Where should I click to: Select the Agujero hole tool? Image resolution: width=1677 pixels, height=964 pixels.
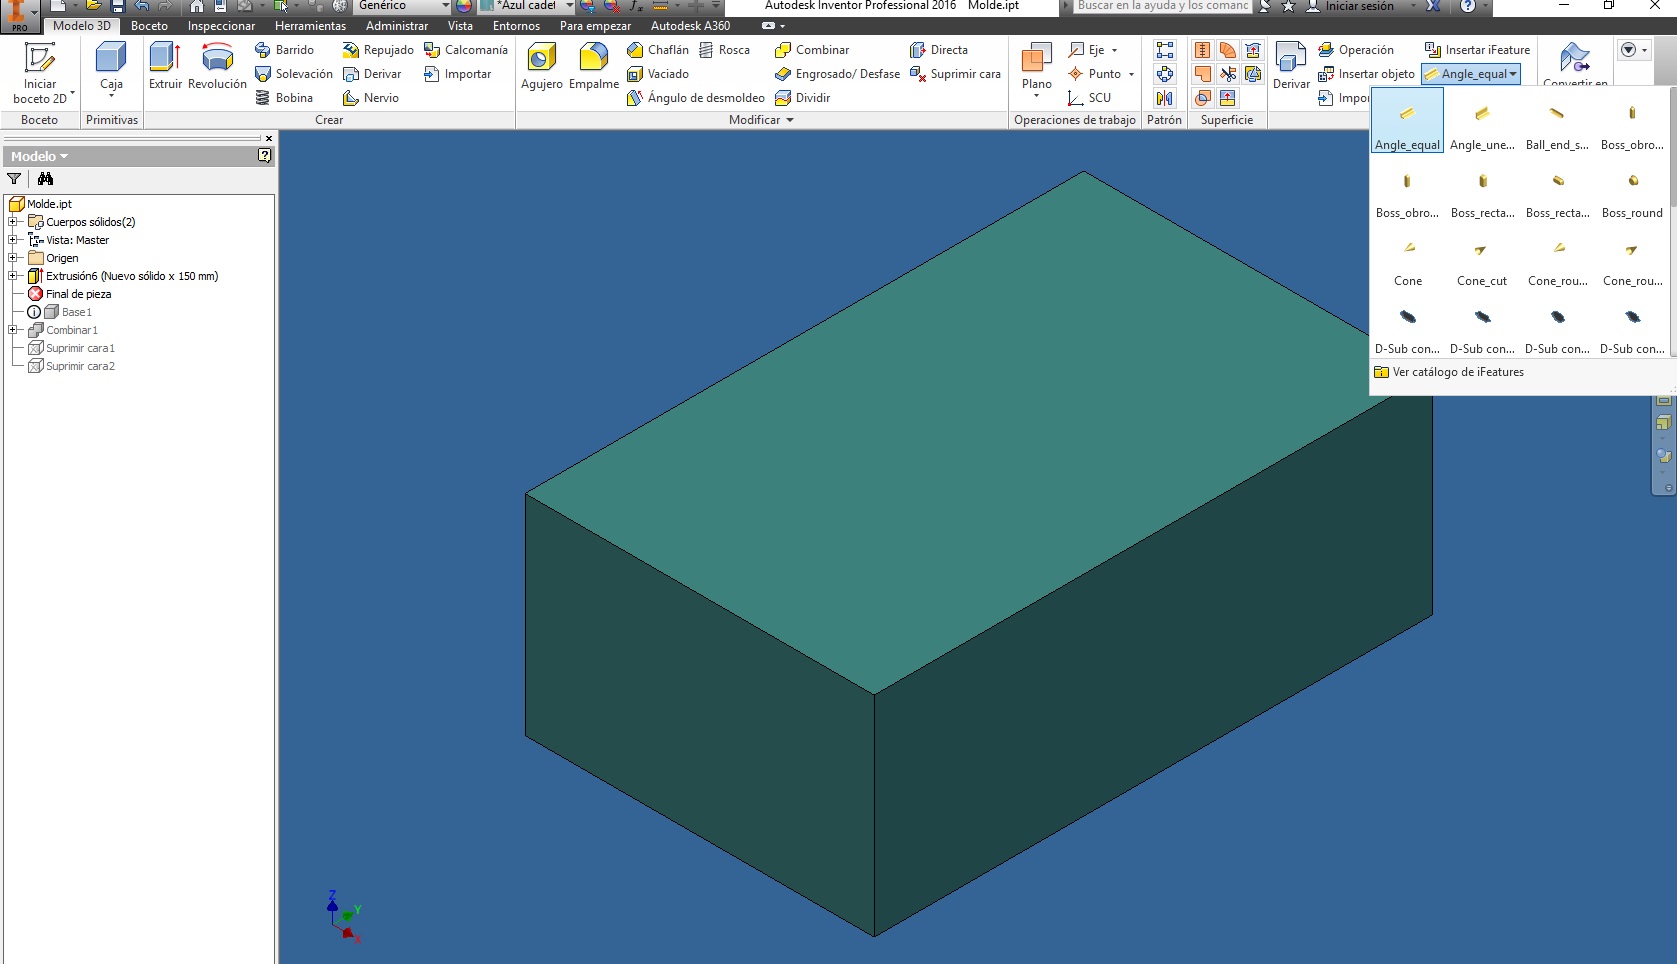541,67
